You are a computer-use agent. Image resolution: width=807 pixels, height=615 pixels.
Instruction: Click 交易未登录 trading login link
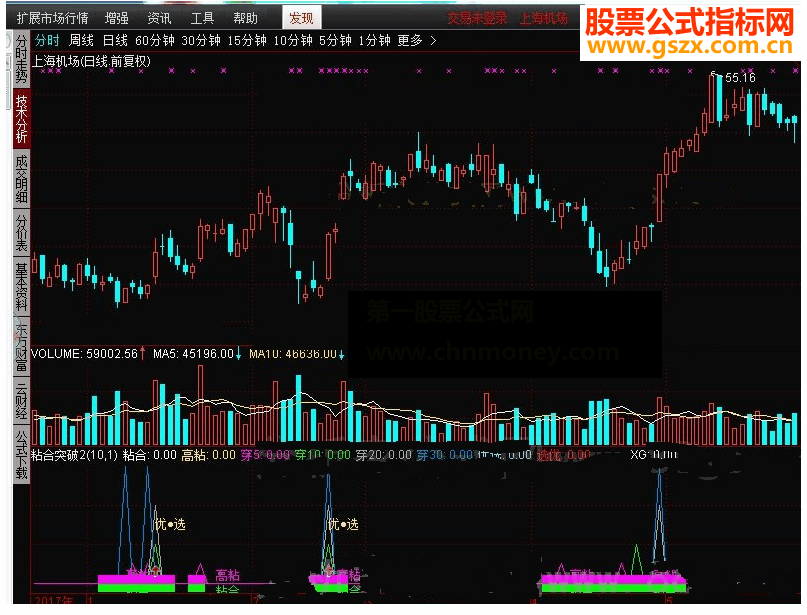click(477, 19)
